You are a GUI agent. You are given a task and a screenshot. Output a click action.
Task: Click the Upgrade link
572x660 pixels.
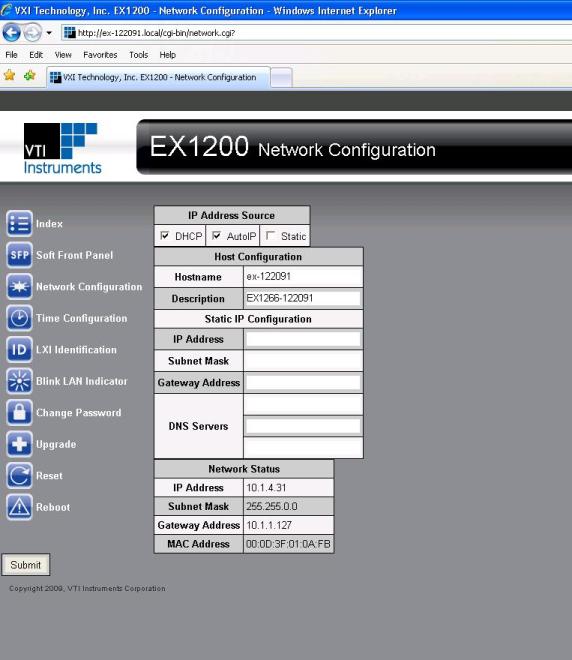click(56, 444)
